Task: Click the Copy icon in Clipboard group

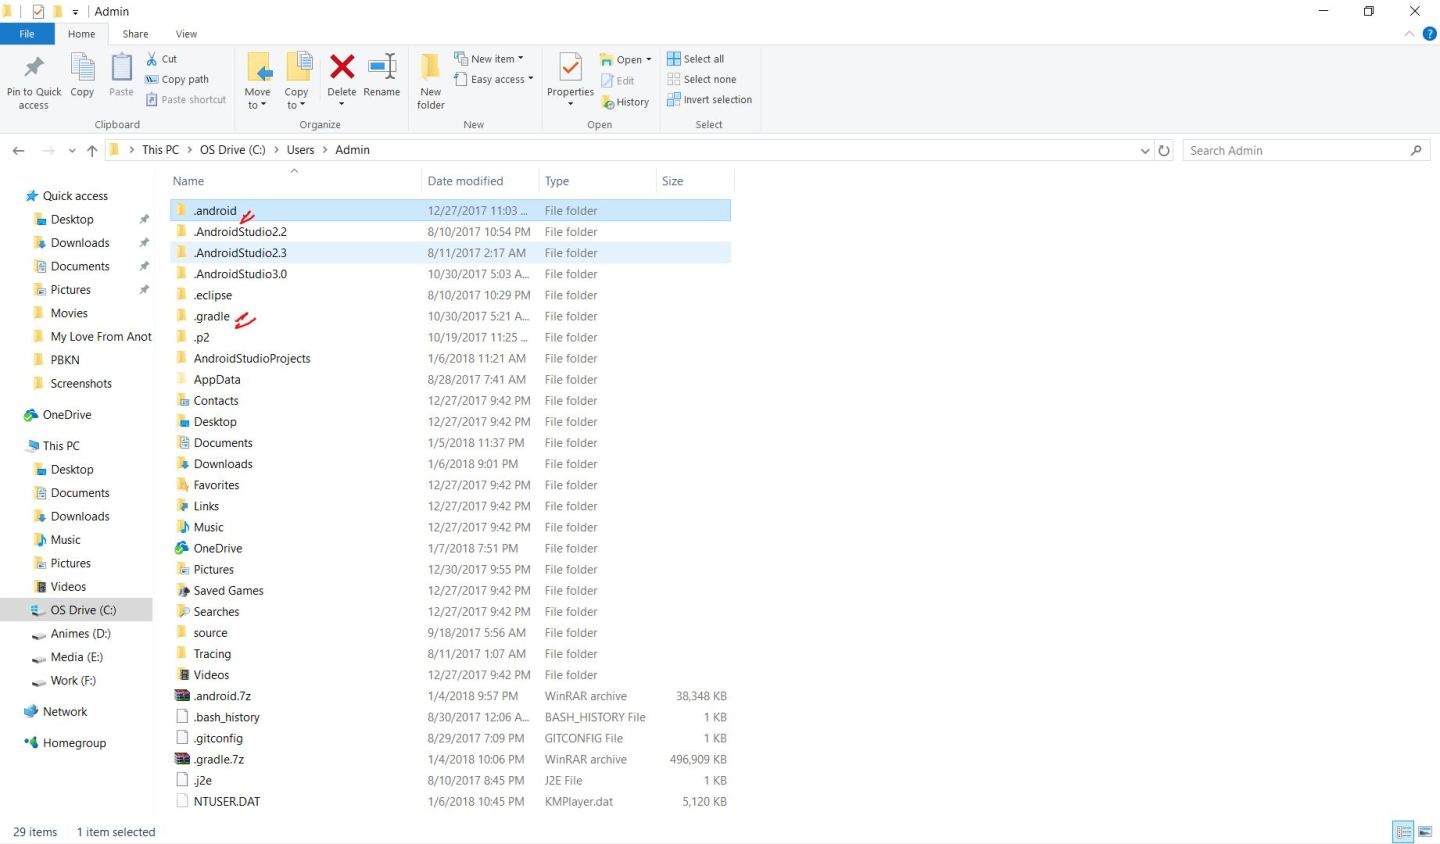Action: click(x=82, y=68)
